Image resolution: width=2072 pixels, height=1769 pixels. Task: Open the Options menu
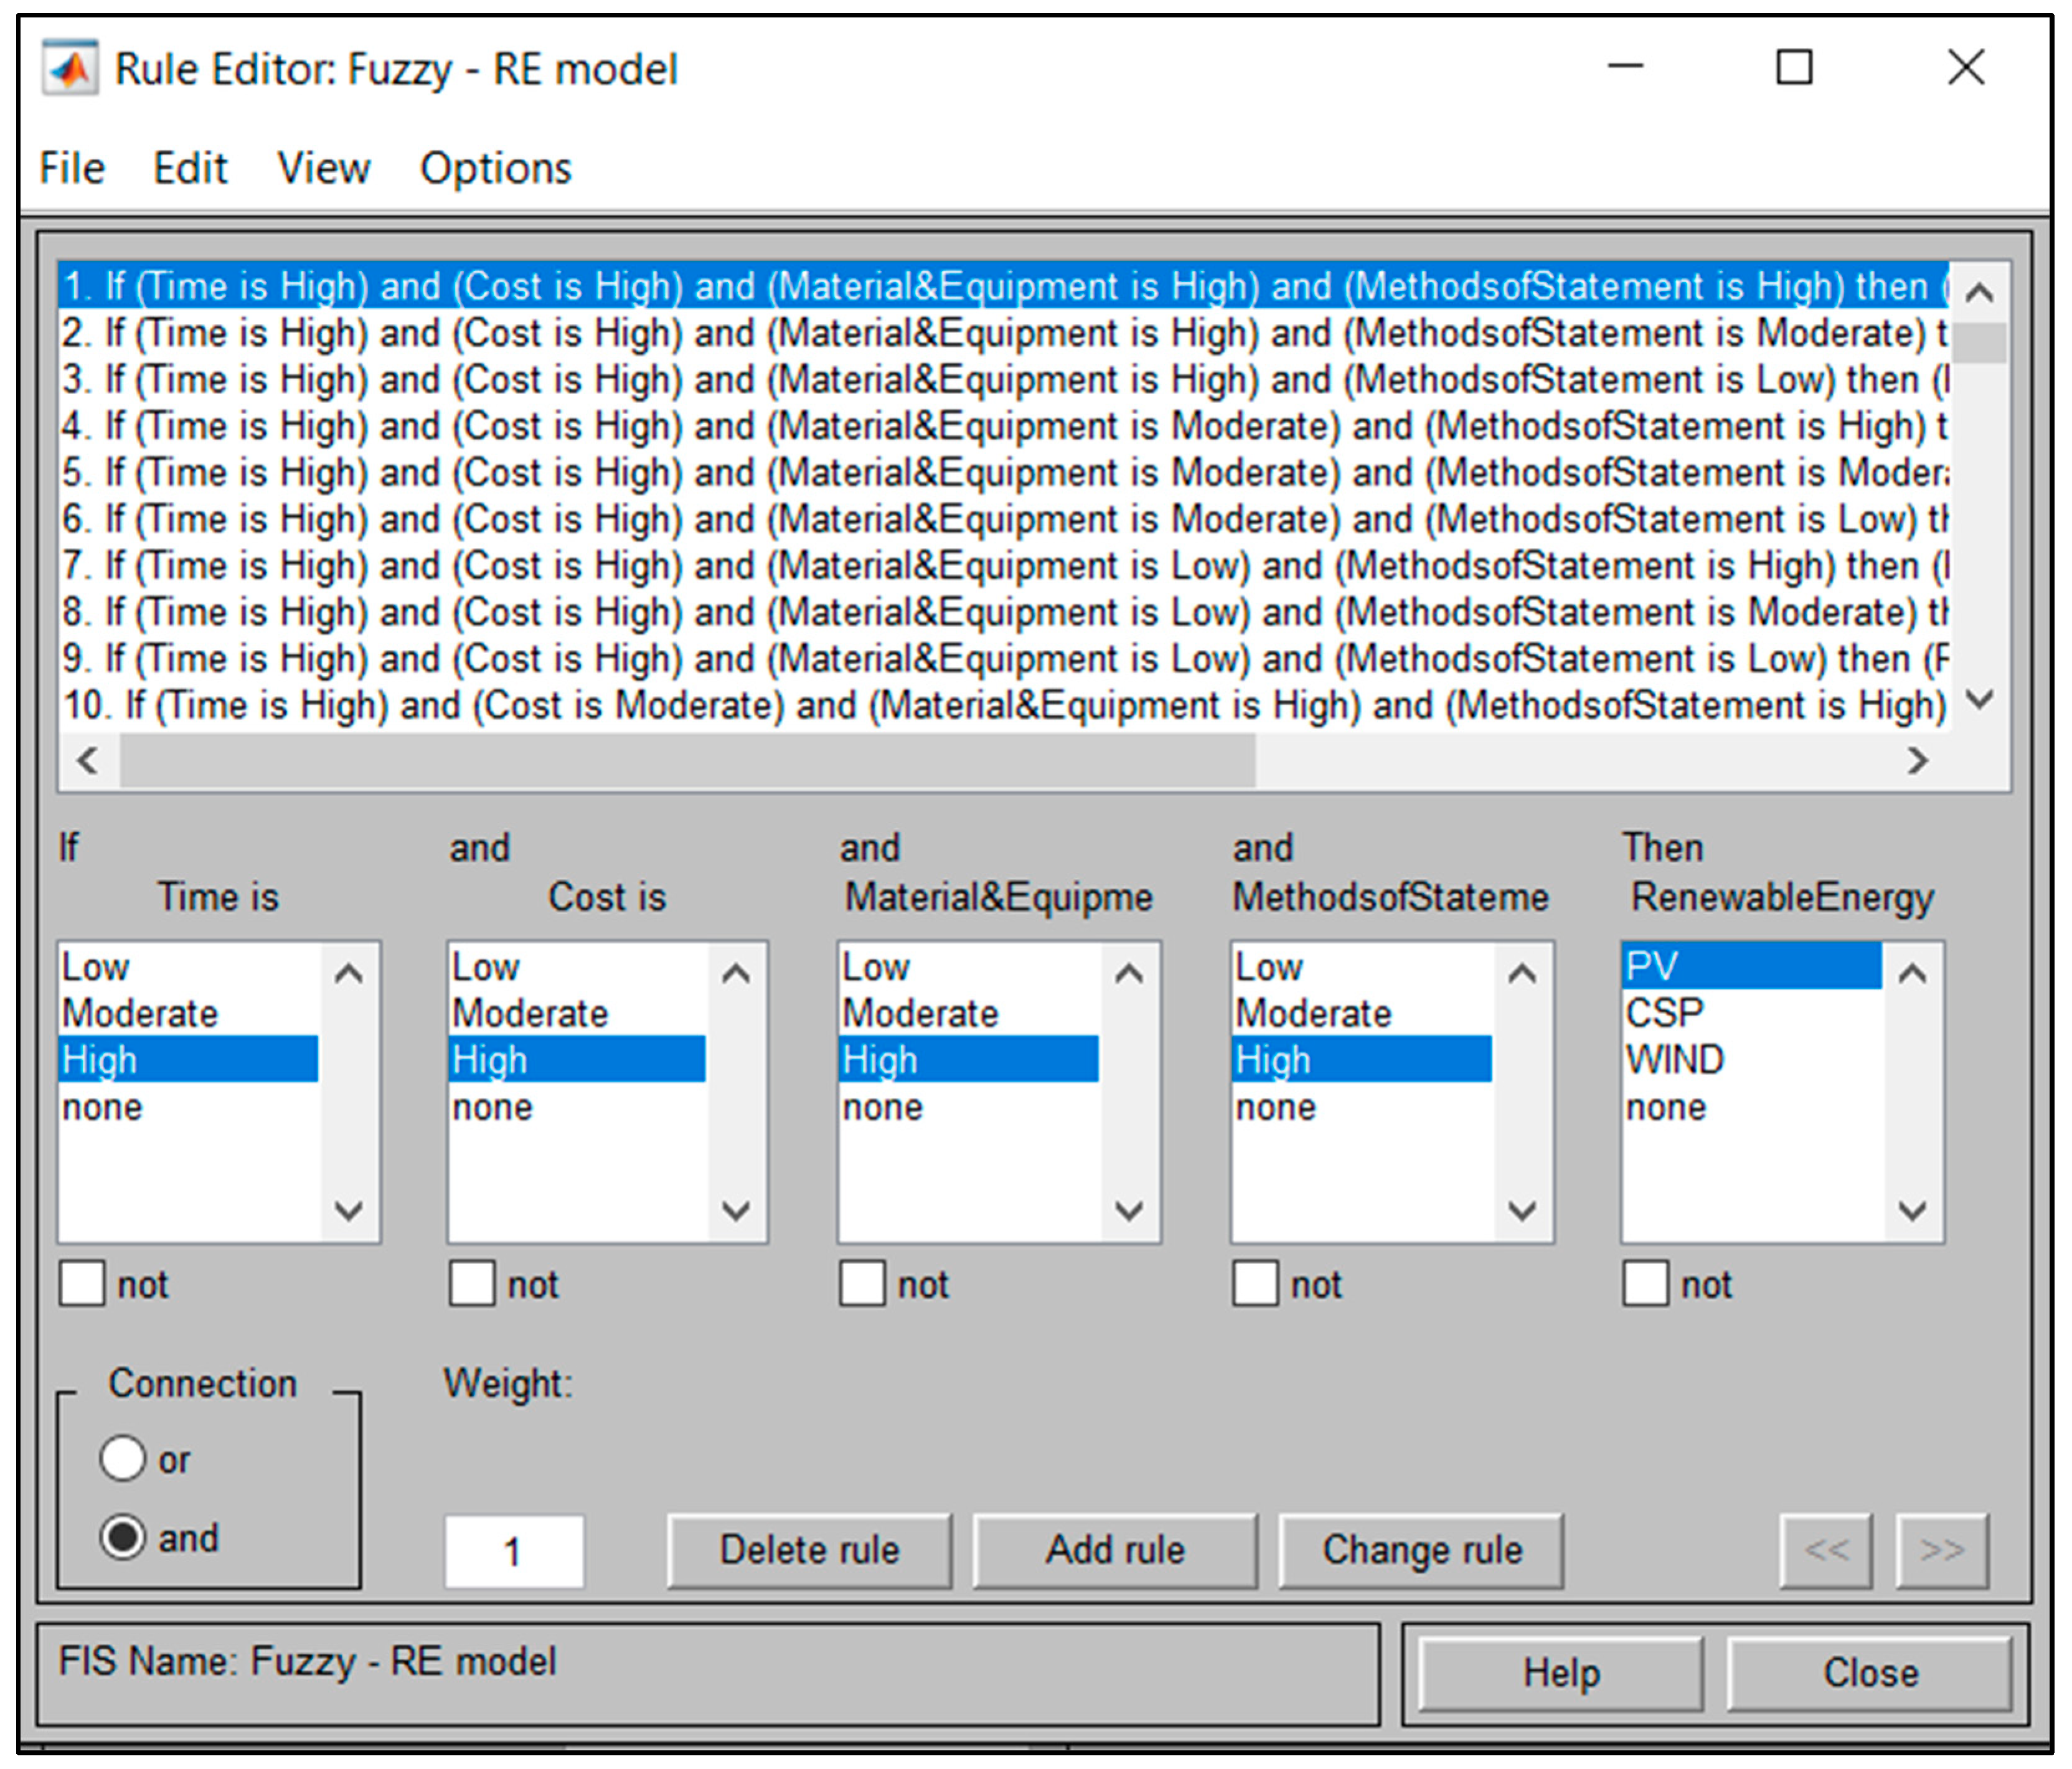click(x=496, y=168)
